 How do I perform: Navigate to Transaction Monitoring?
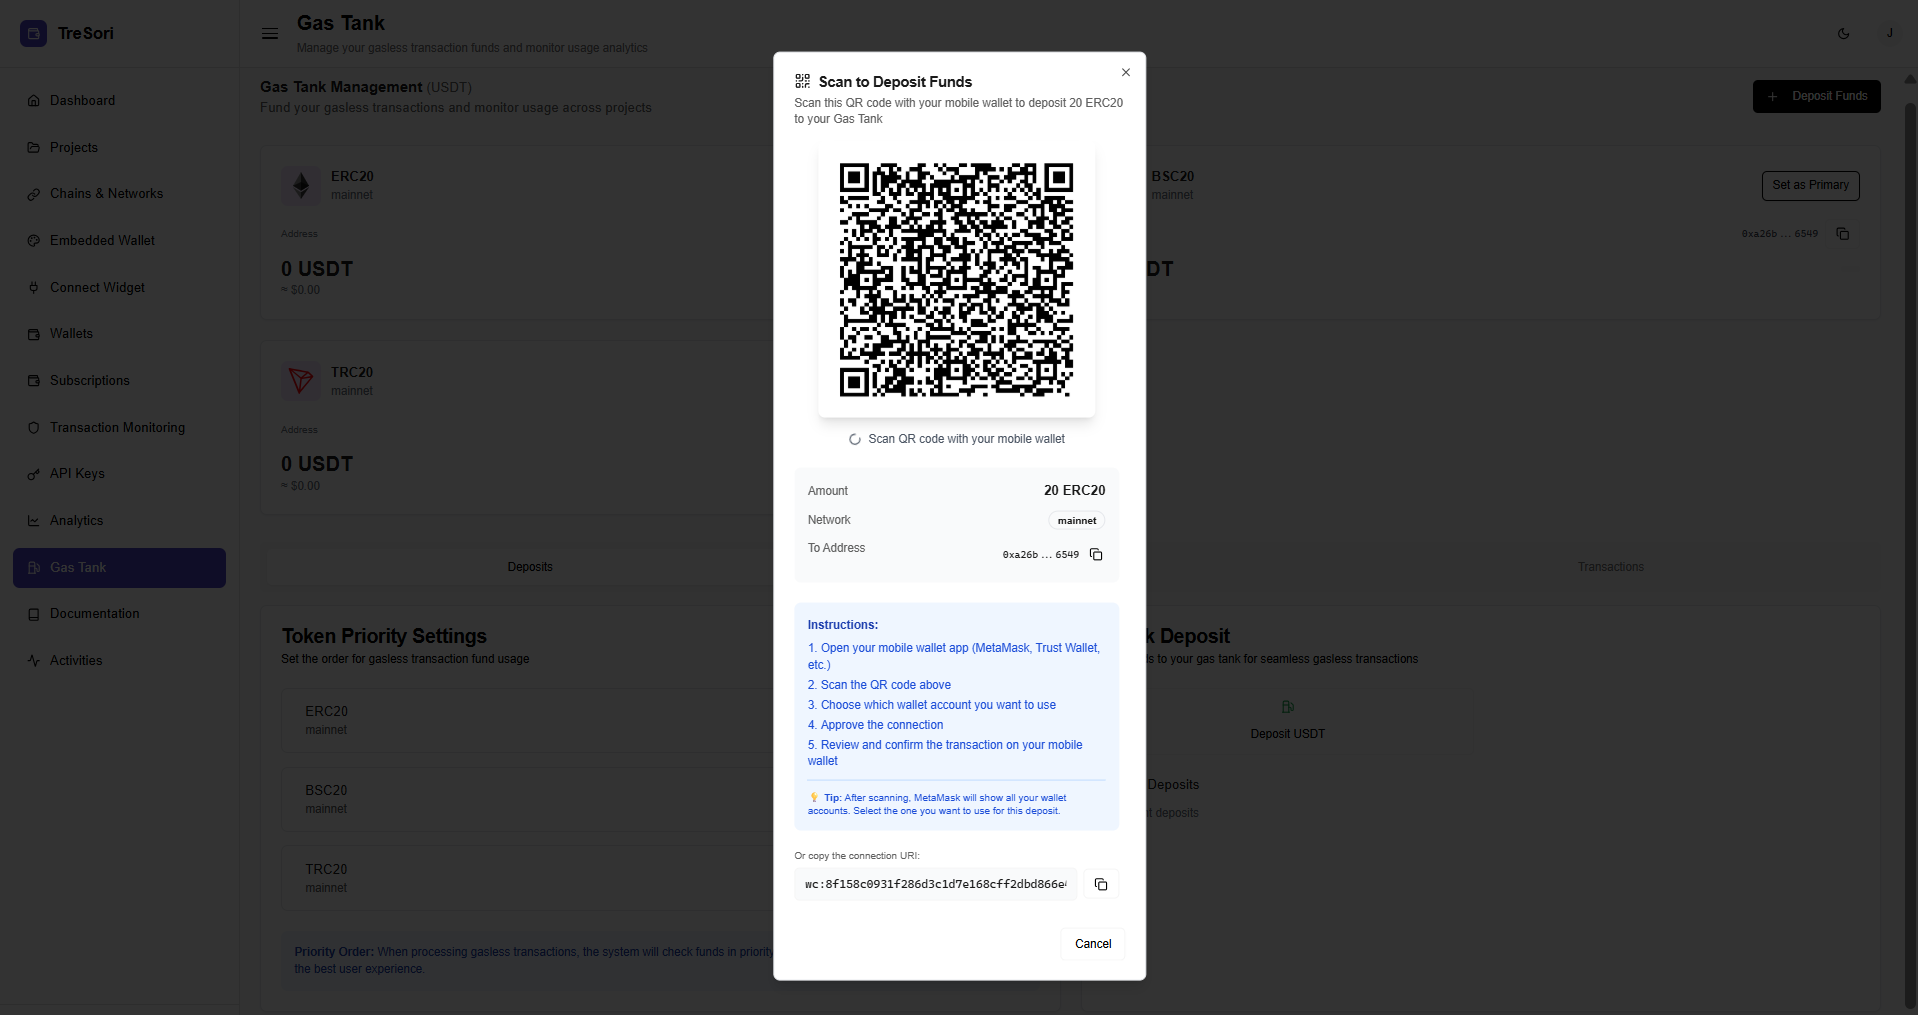[x=117, y=428]
